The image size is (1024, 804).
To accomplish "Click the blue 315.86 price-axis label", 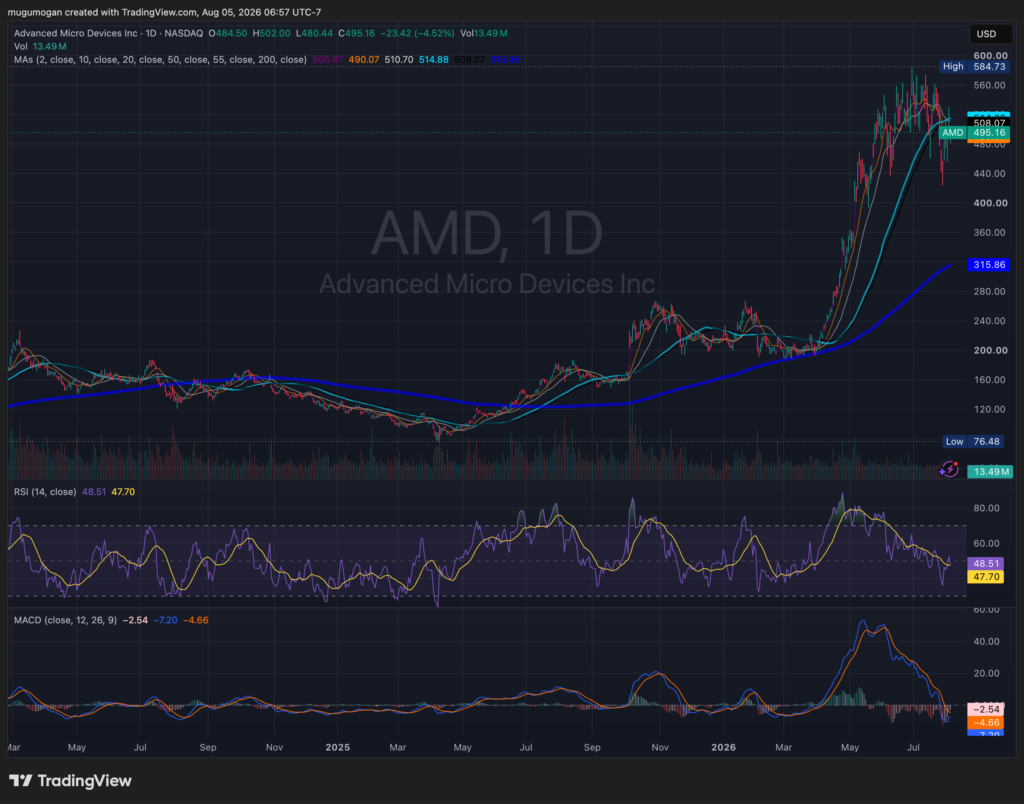I will coord(989,265).
